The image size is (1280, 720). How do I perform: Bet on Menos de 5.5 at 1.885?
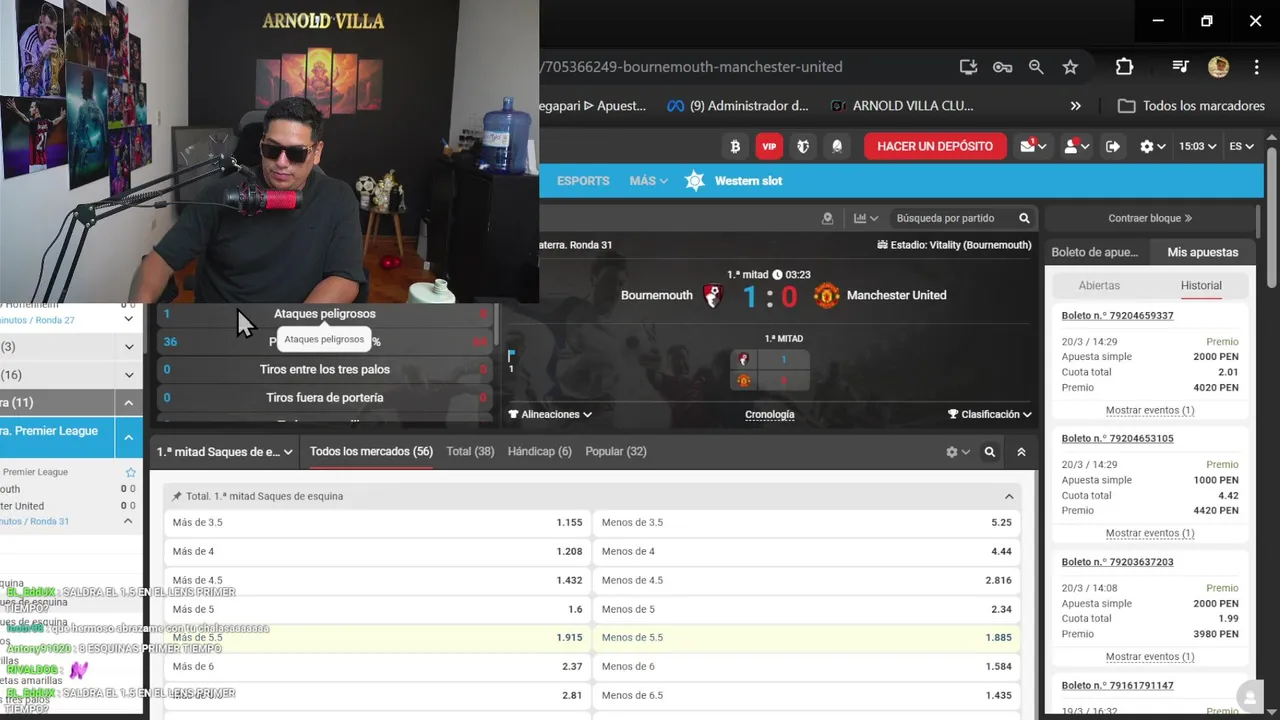807,638
